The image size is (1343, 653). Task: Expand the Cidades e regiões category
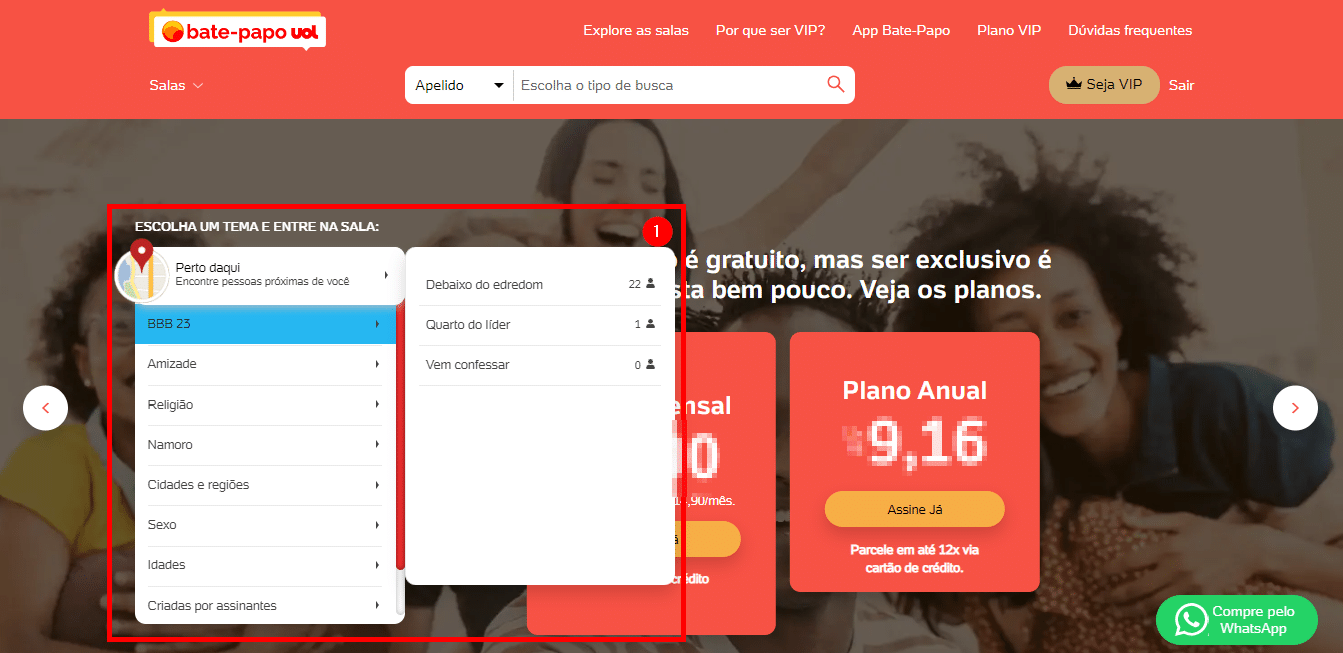click(x=265, y=485)
